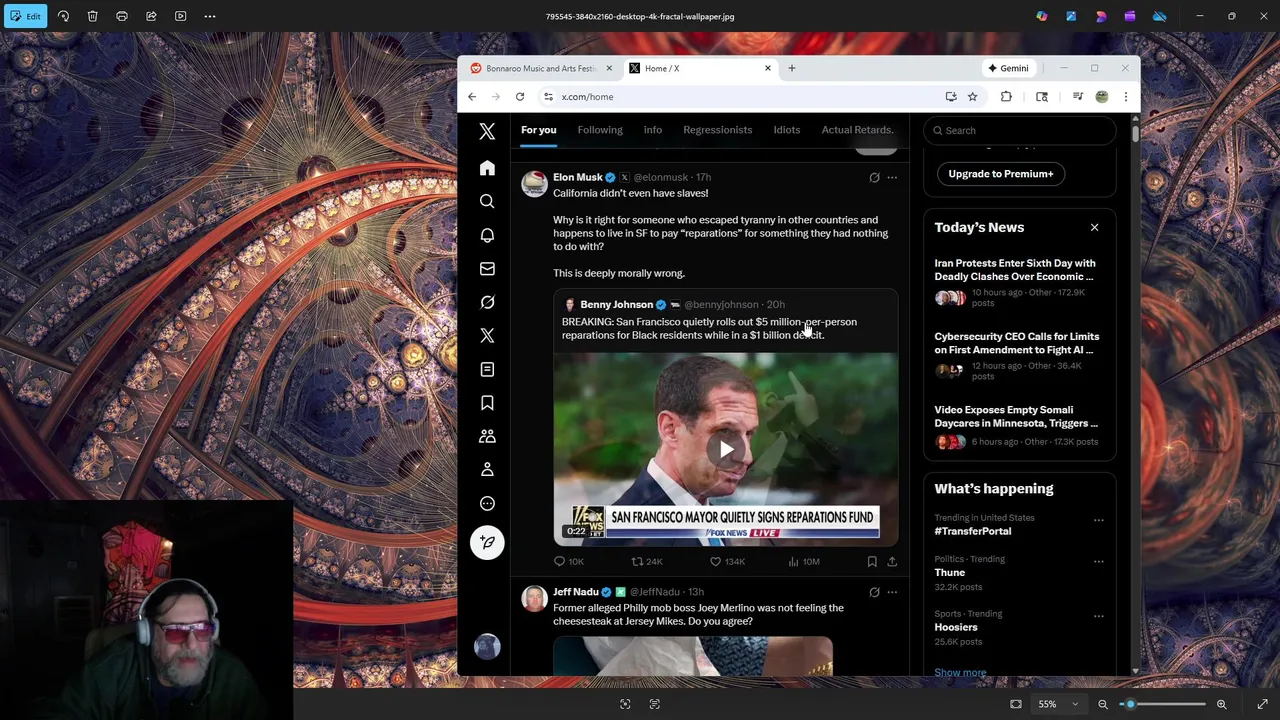This screenshot has width=1280, height=720.
Task: Reply to Elon Musk's post (10K replies)
Action: (x=569, y=562)
